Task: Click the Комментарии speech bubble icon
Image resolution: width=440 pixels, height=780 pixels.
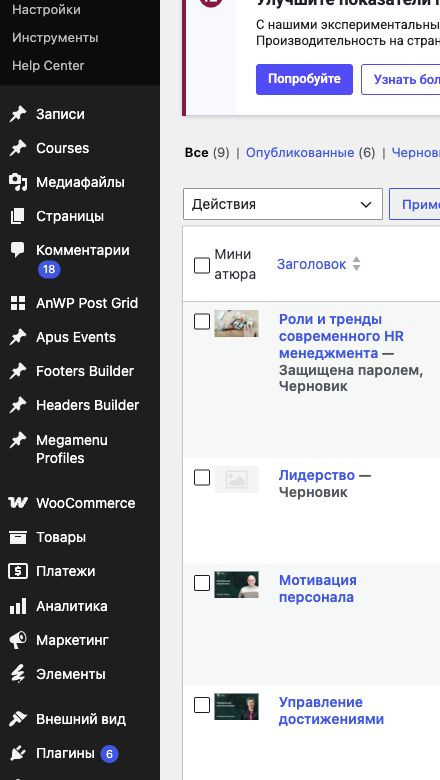Action: tap(18, 250)
